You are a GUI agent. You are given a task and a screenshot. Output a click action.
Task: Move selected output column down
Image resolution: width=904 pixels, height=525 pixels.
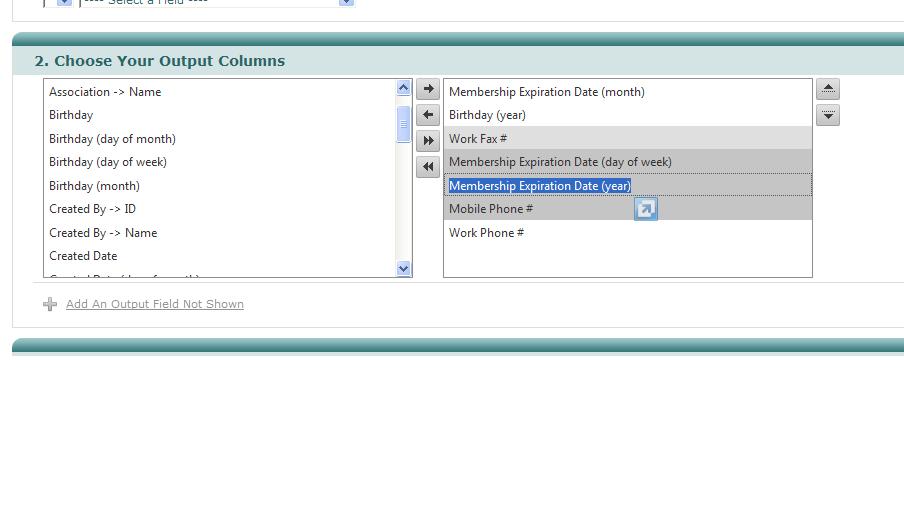pos(828,115)
